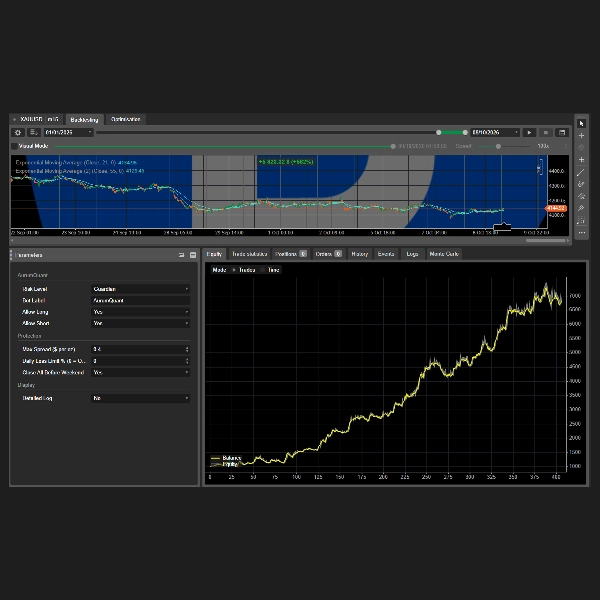Click the Max Spread stepper arrows

pyautogui.click(x=187, y=349)
